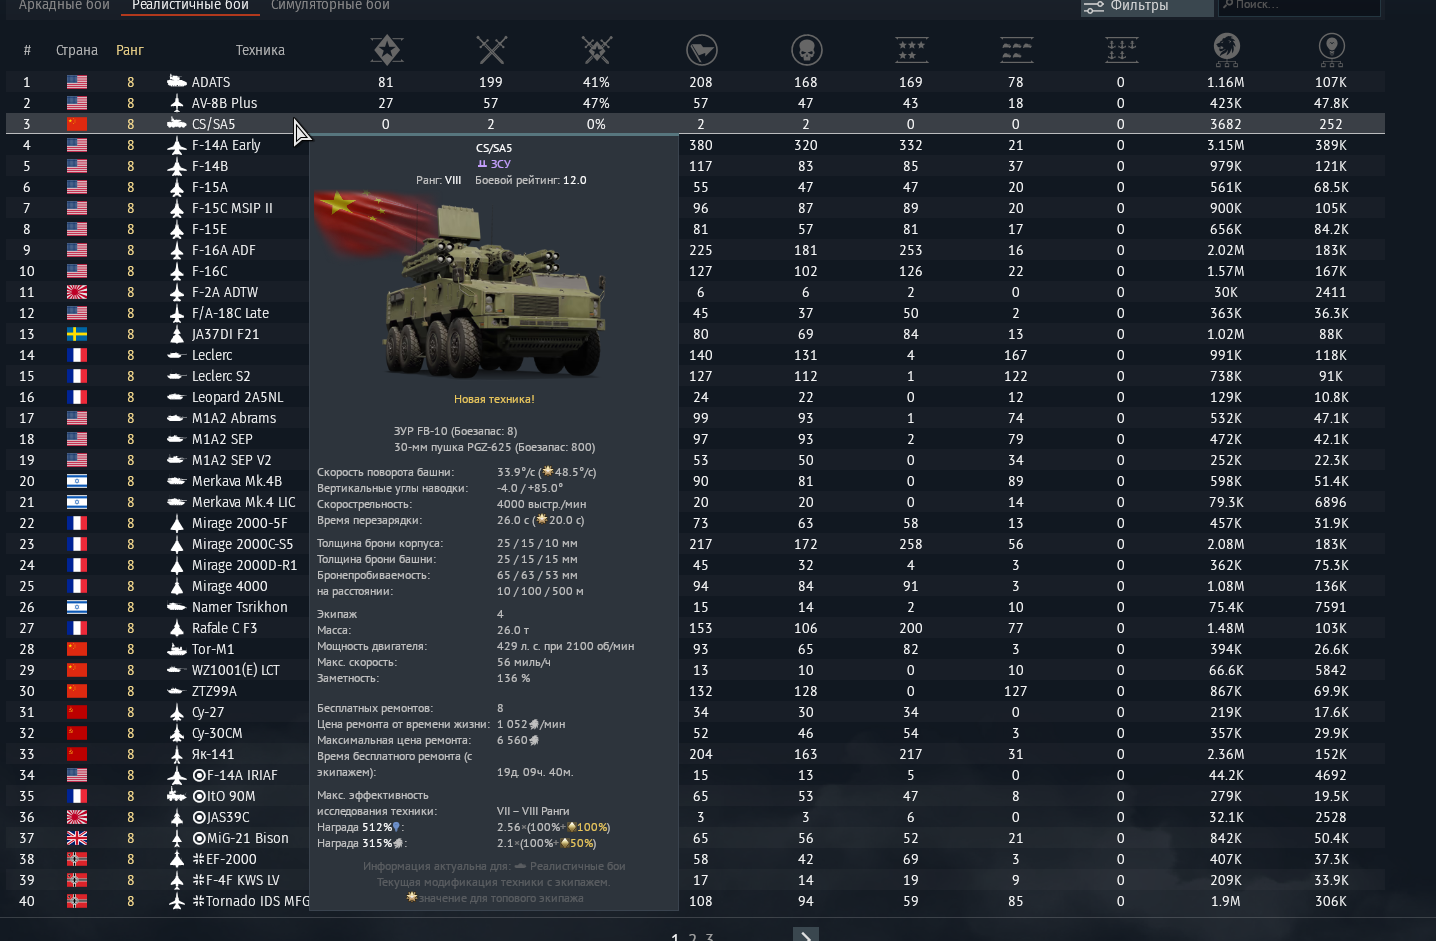
Task: Click the EF-2000 entry
Action: pyautogui.click(x=224, y=859)
